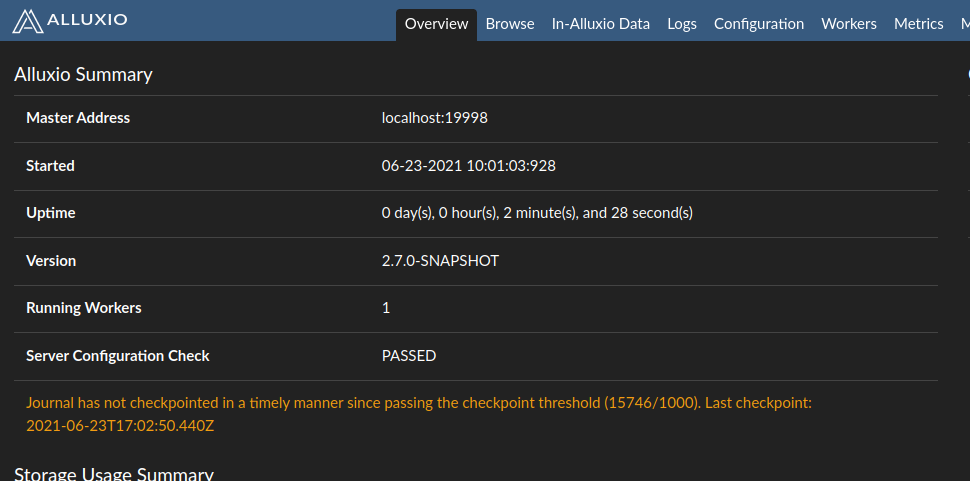Select the Running Workers label
The image size is (970, 481).
[x=84, y=308]
